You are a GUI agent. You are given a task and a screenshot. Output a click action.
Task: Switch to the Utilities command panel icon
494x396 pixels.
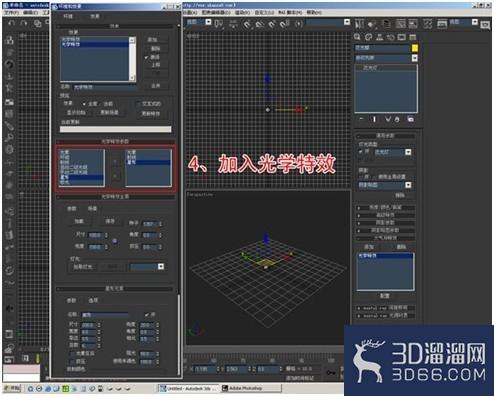tap(413, 37)
